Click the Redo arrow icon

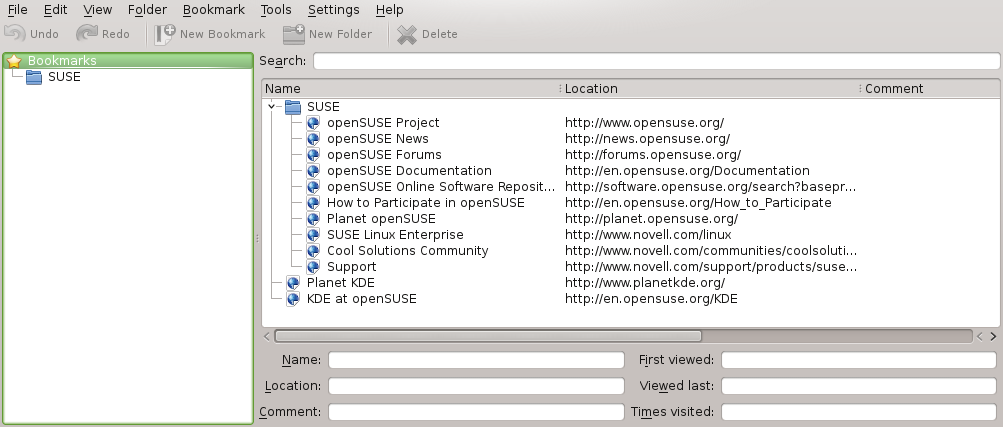pyautogui.click(x=87, y=34)
